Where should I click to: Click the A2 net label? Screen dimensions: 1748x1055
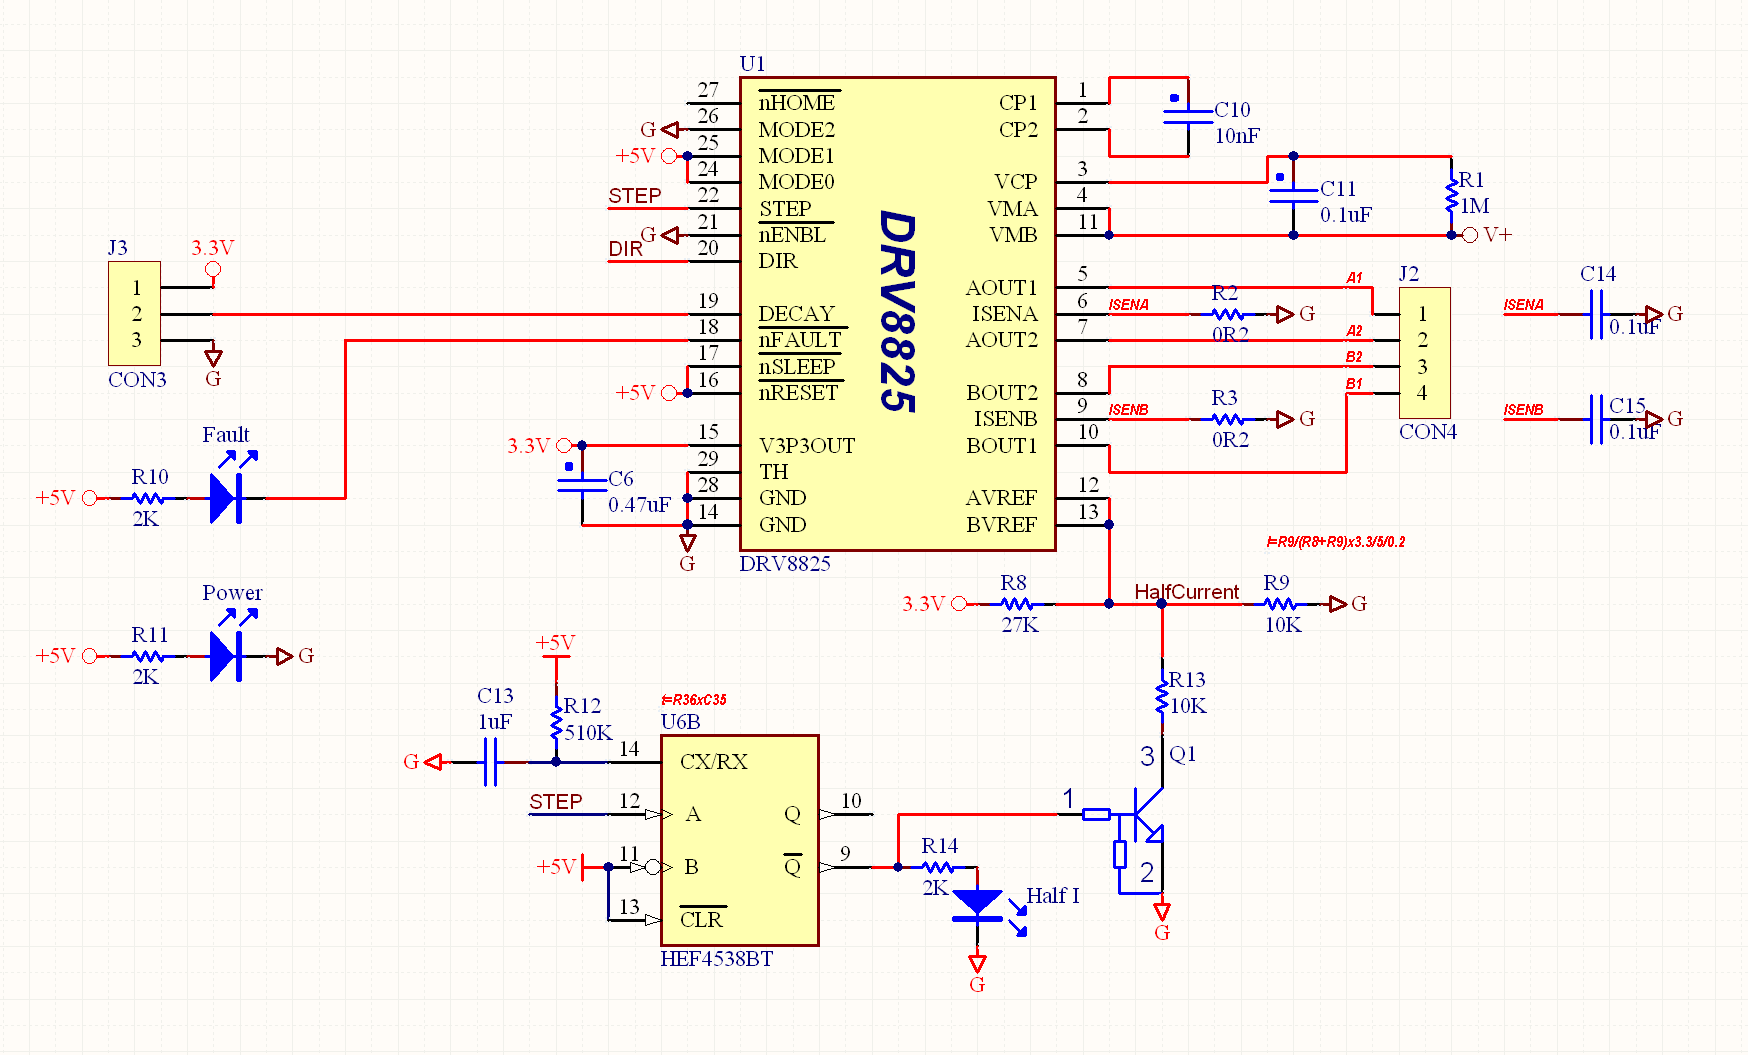1354,331
